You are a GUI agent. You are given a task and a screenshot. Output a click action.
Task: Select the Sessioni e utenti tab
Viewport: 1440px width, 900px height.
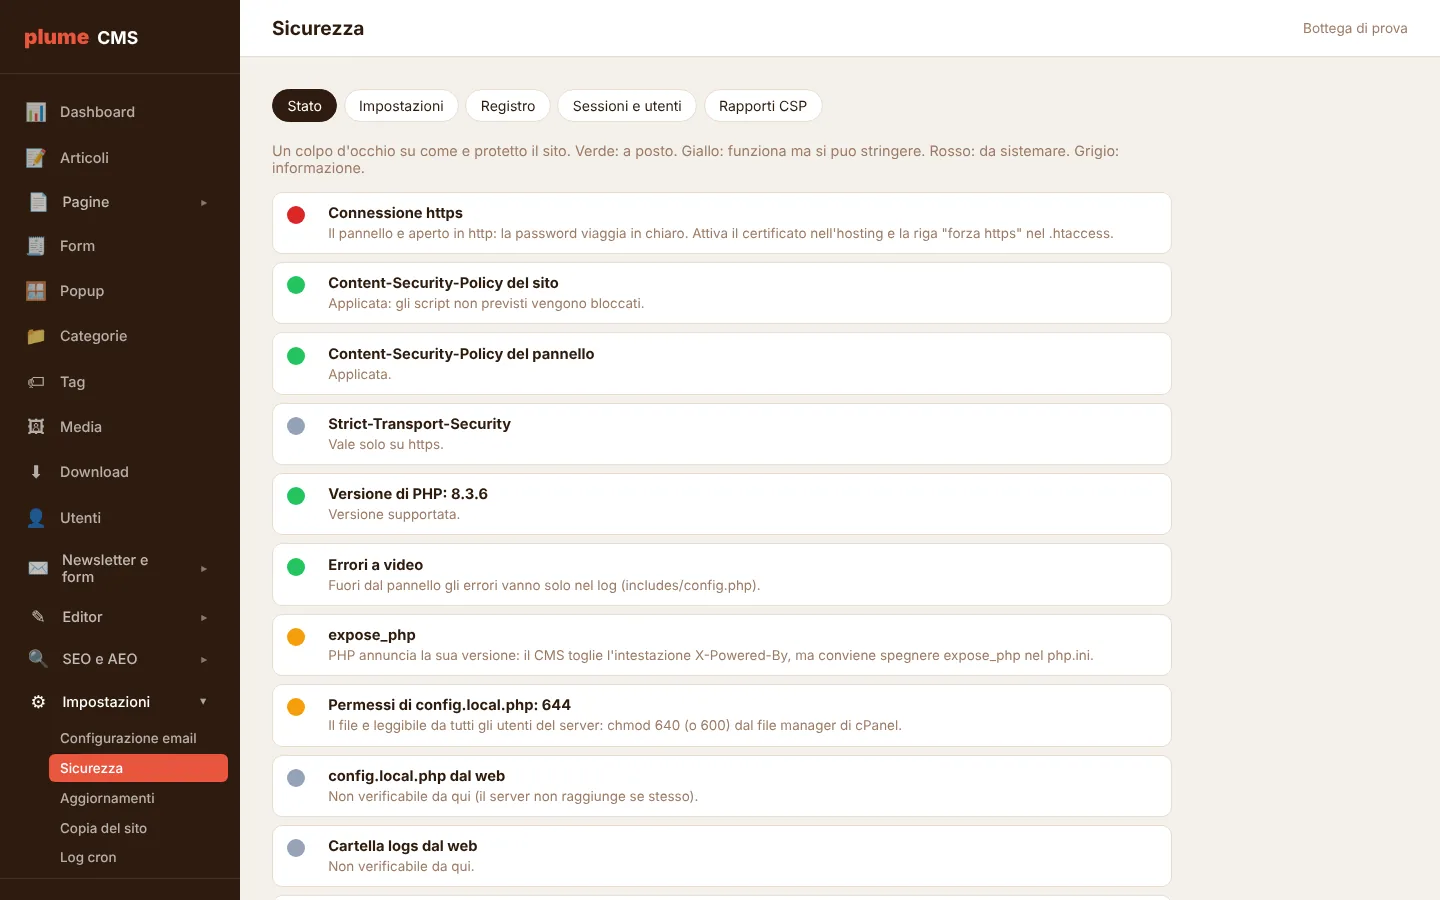[627, 106]
